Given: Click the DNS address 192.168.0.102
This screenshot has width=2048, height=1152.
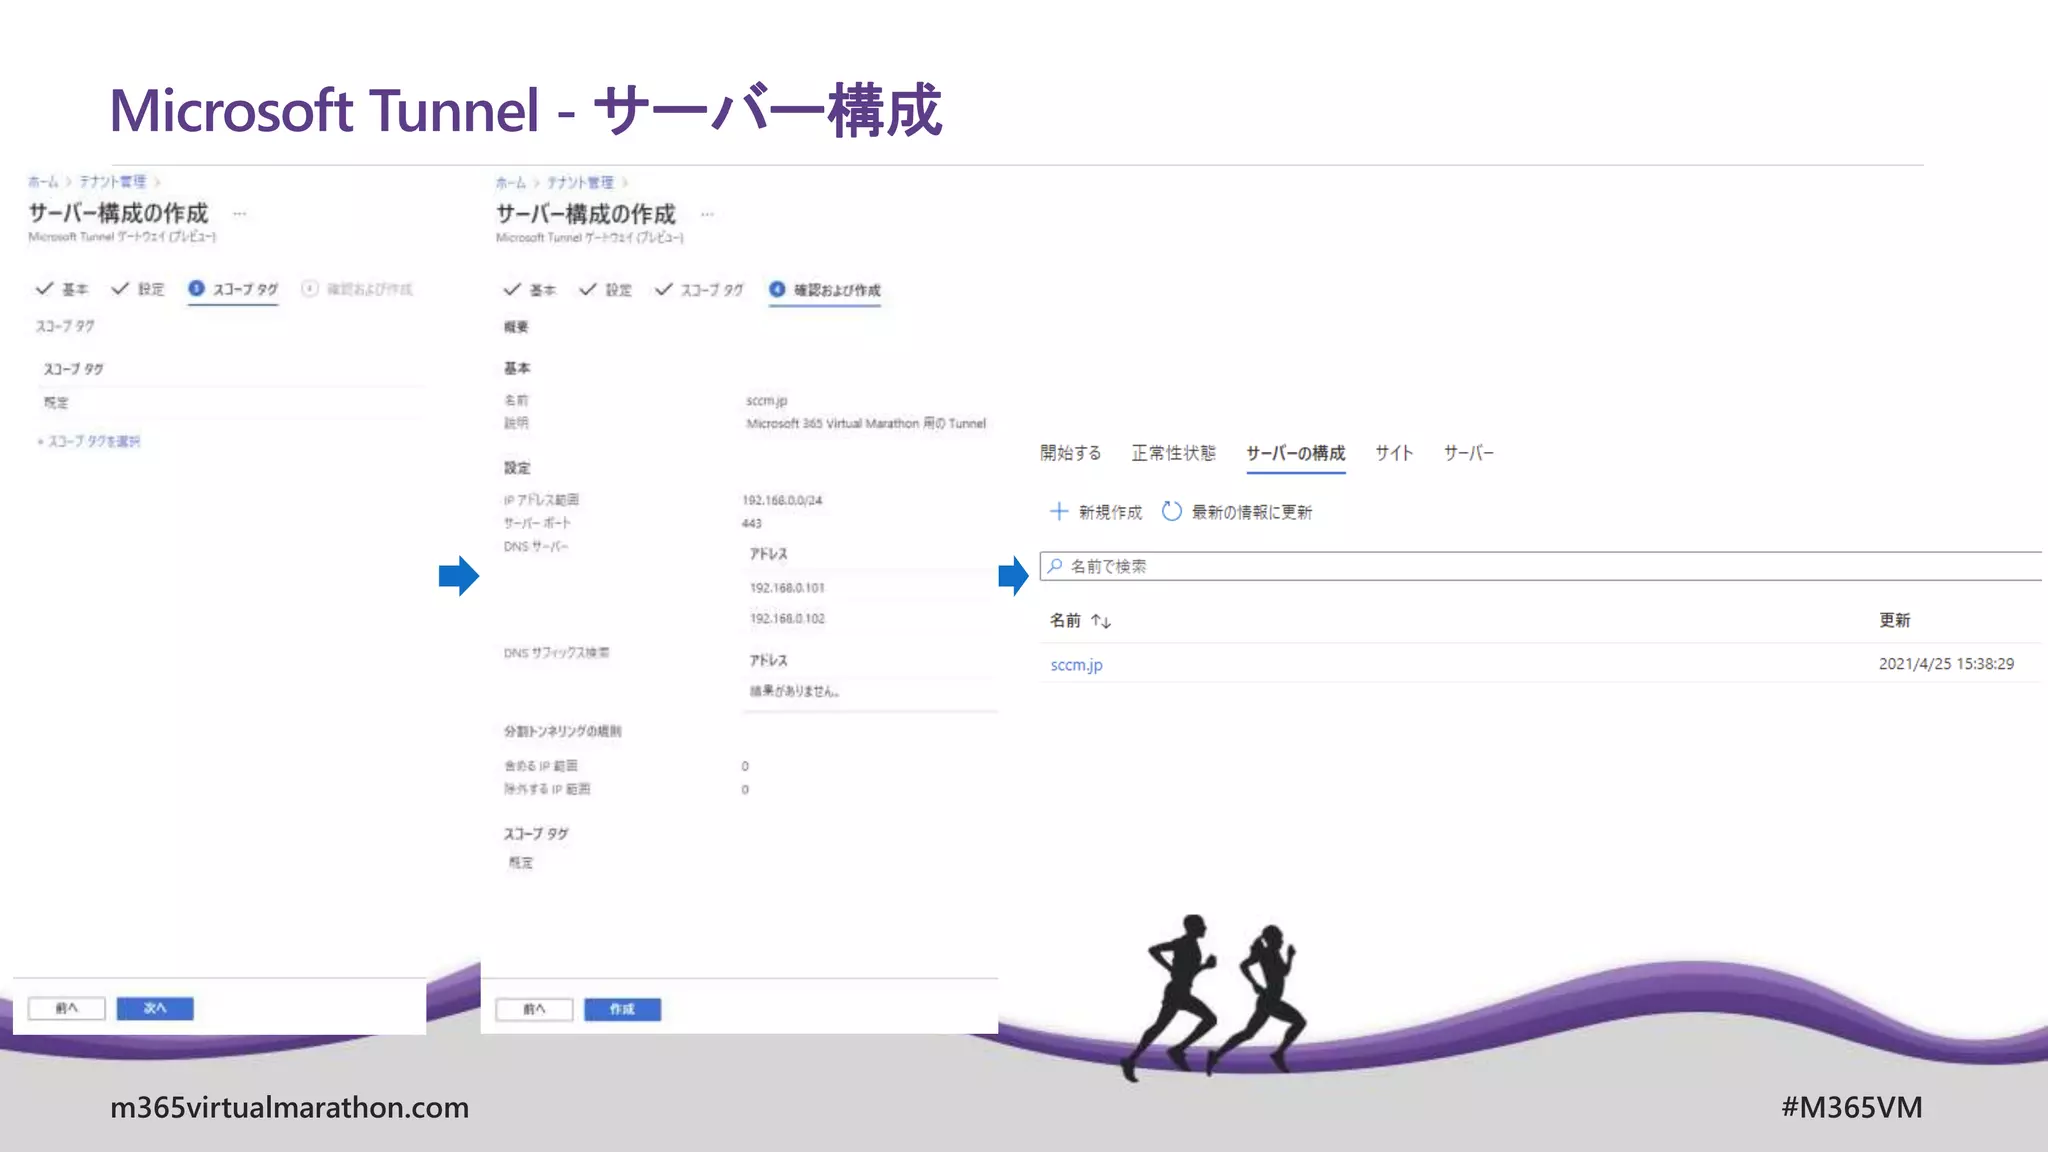Looking at the screenshot, I should tap(787, 619).
